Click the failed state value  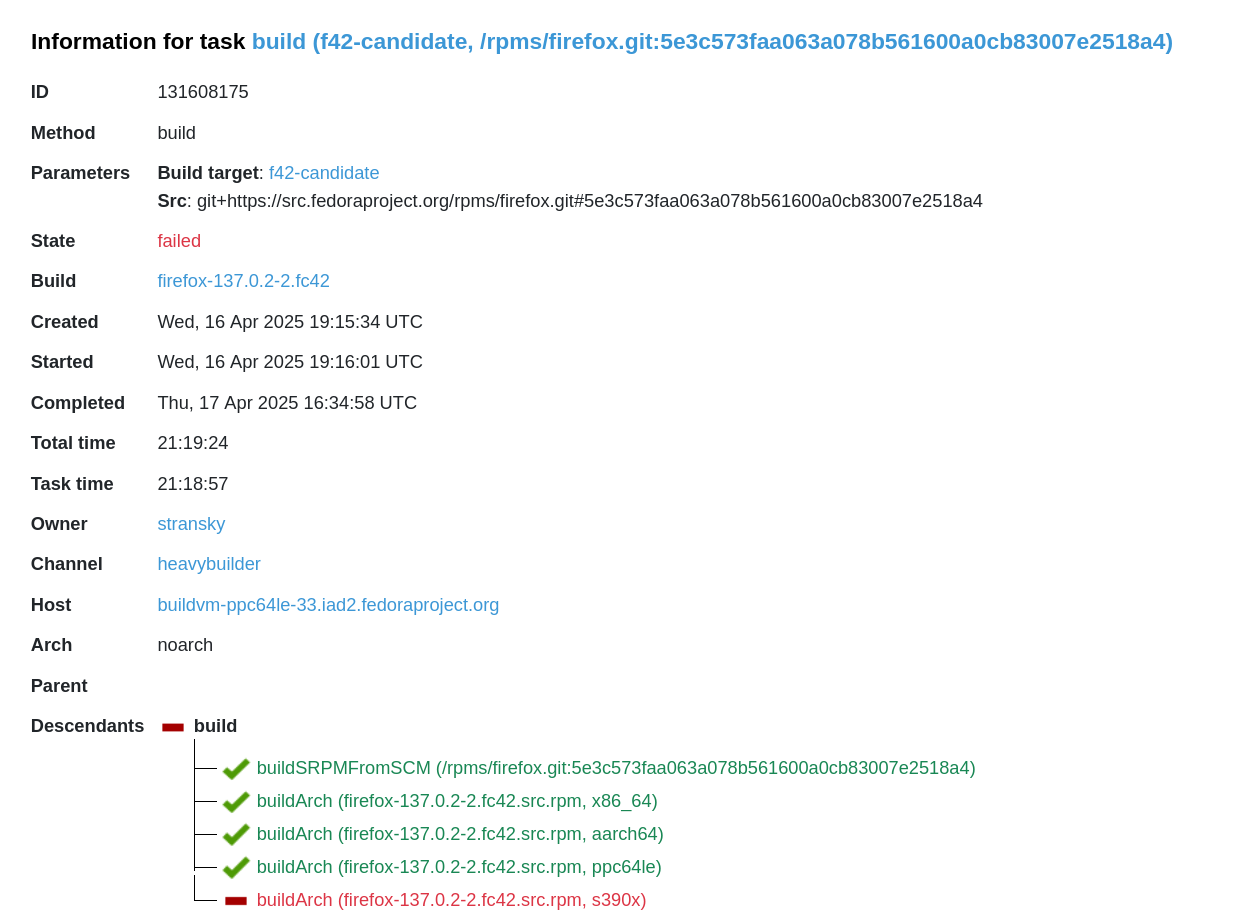179,241
